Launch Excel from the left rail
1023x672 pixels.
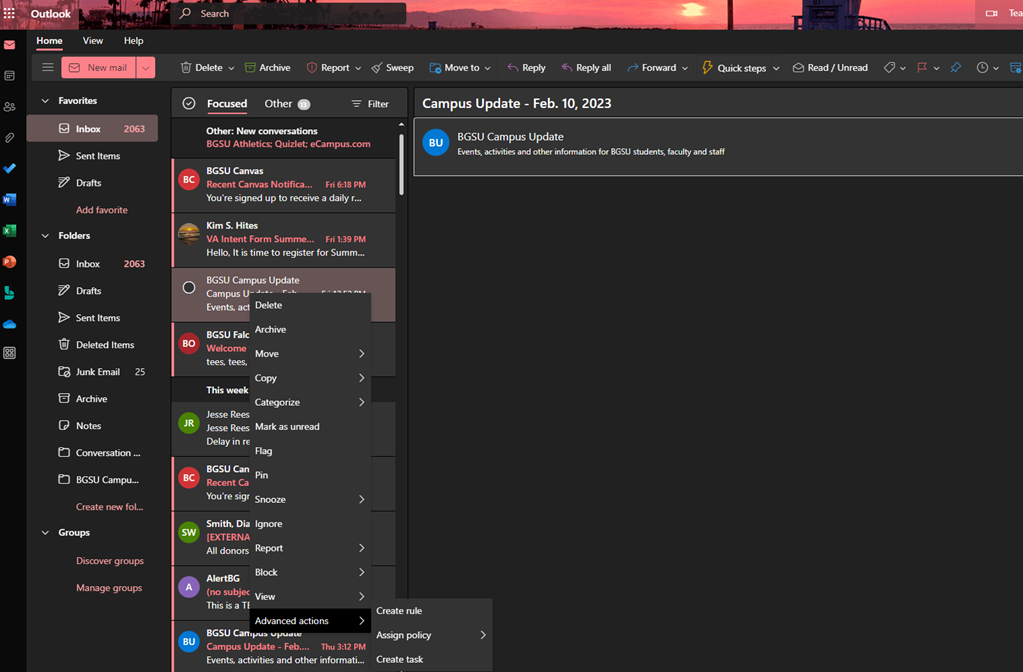tap(9, 230)
